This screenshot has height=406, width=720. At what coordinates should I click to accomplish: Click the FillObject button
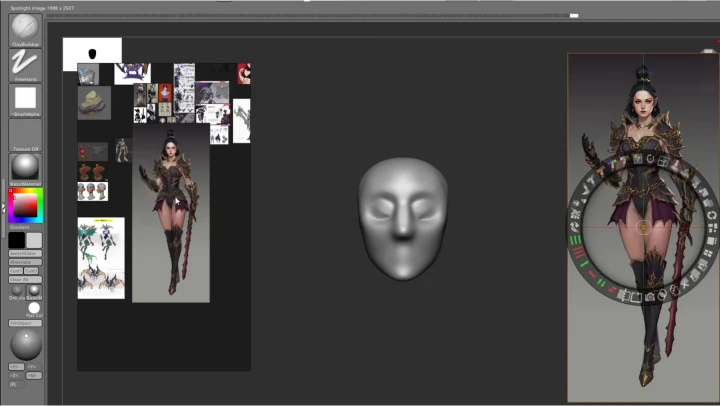pos(25,323)
